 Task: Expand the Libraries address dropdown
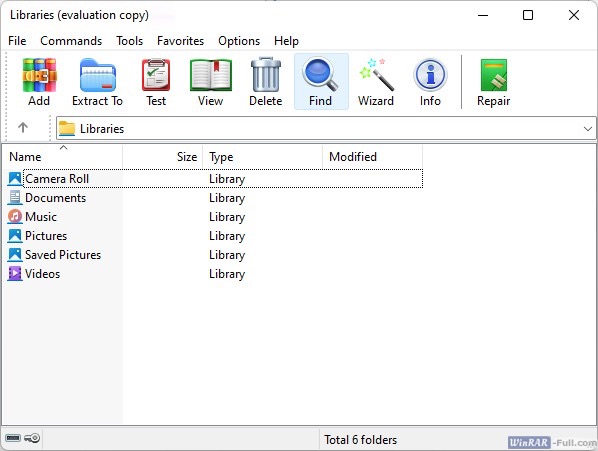[587, 129]
